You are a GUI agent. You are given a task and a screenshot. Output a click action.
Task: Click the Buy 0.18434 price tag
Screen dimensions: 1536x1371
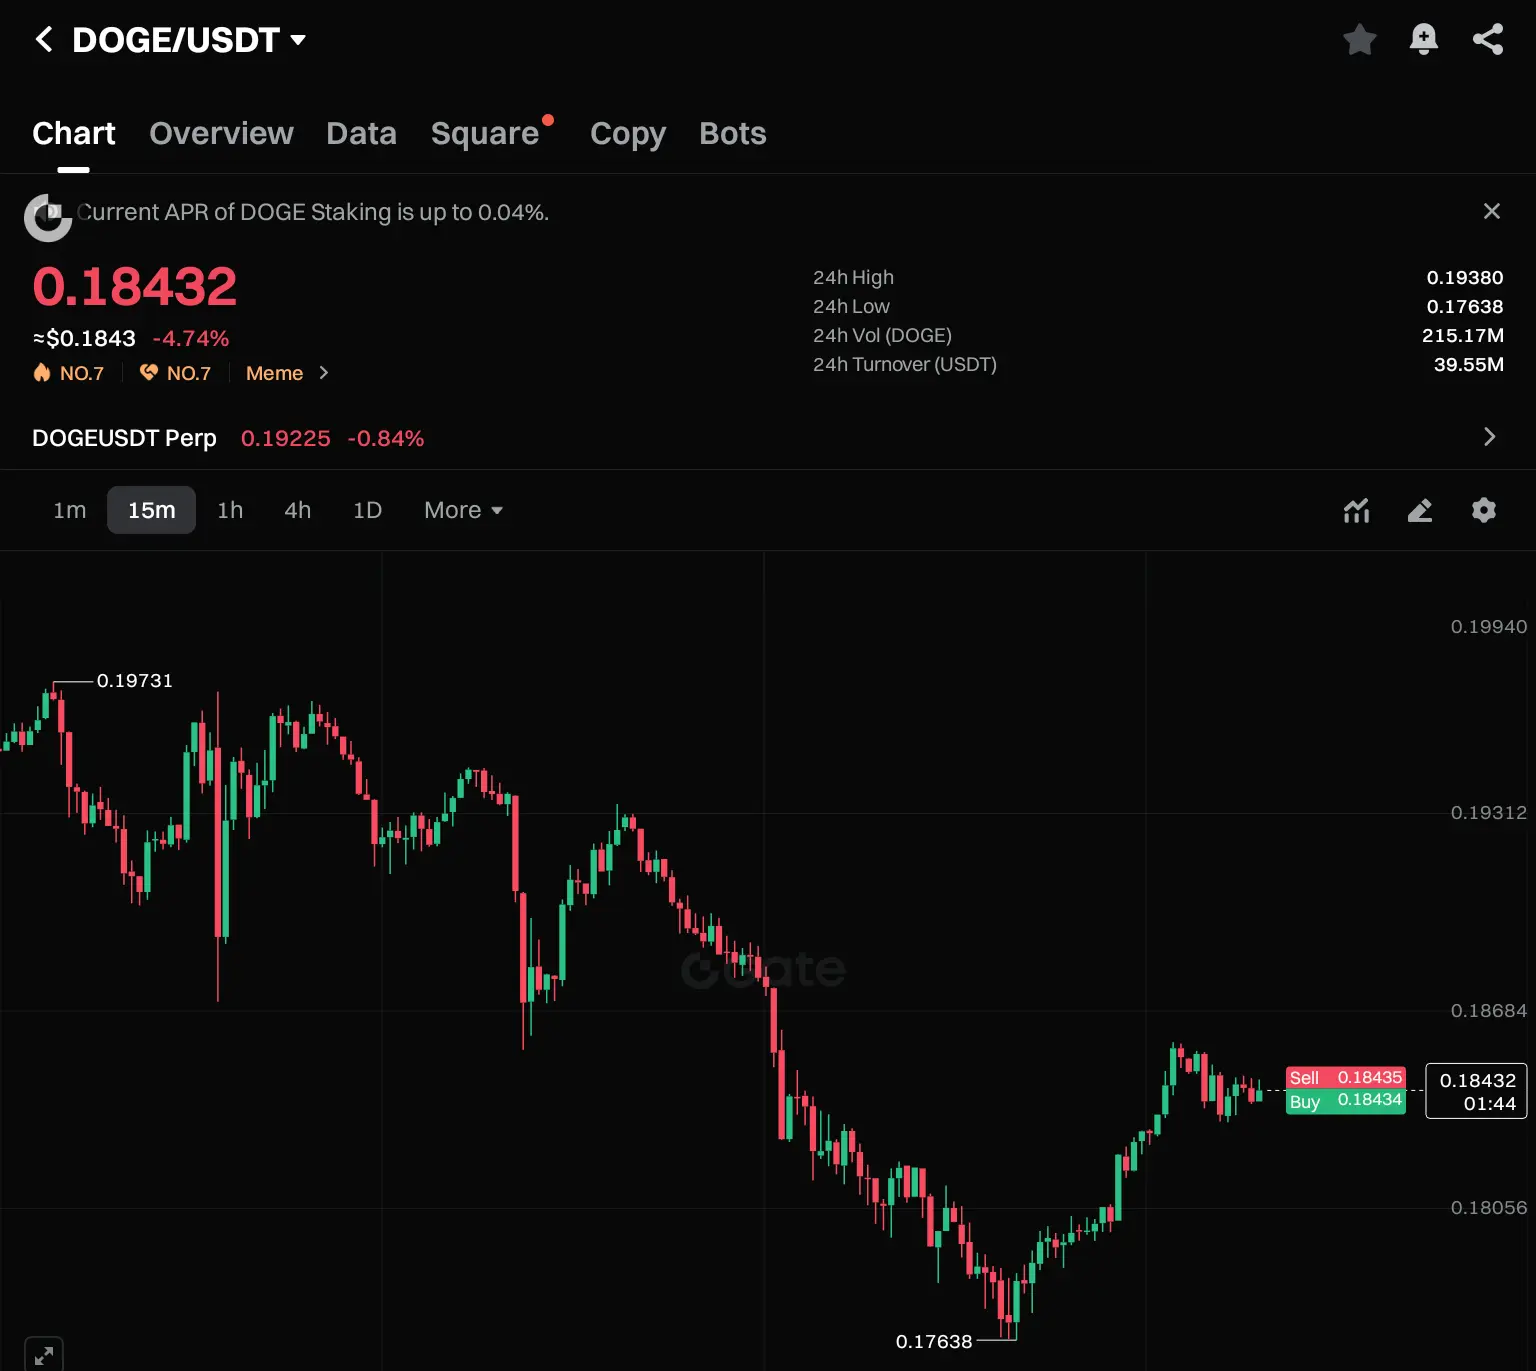(1346, 1101)
